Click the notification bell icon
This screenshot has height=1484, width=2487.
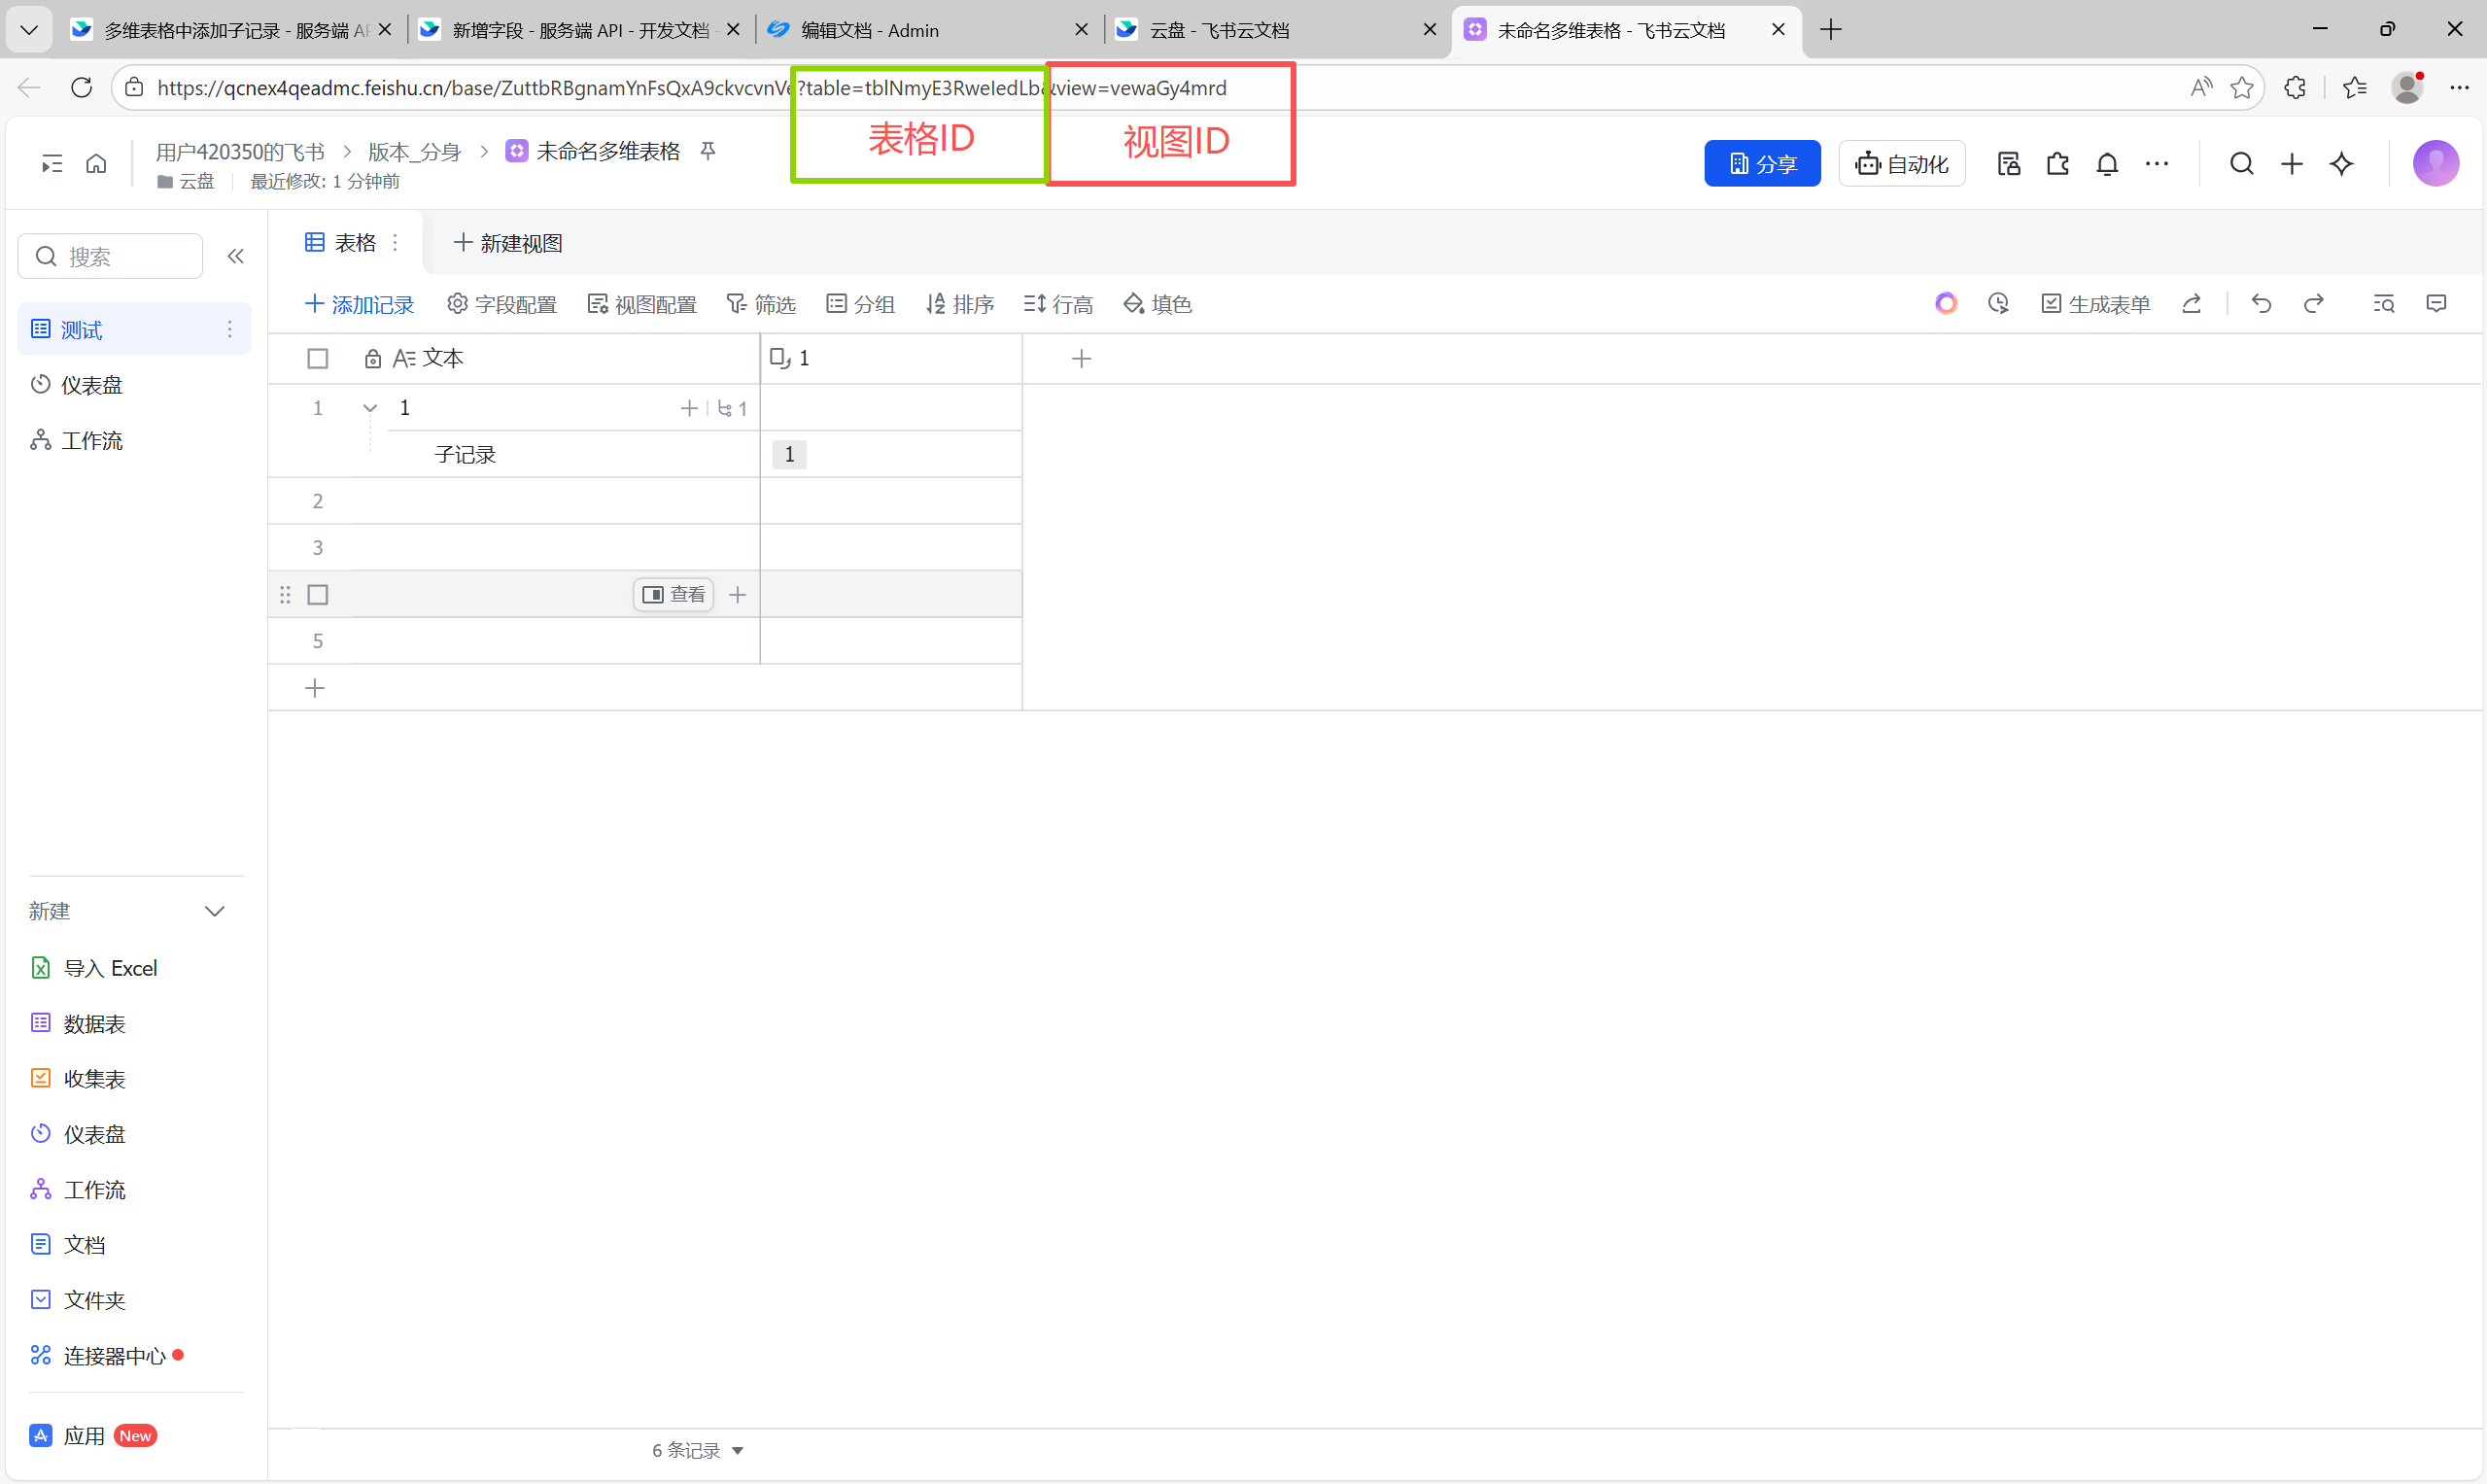[2106, 164]
